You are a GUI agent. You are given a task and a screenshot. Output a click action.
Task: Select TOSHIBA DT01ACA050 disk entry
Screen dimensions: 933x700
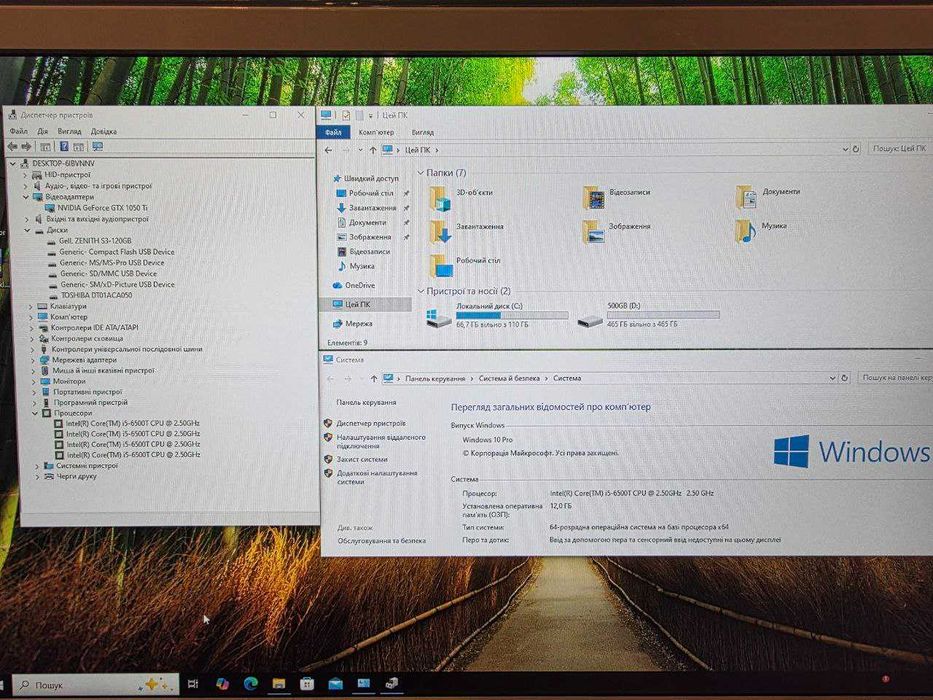tap(96, 295)
